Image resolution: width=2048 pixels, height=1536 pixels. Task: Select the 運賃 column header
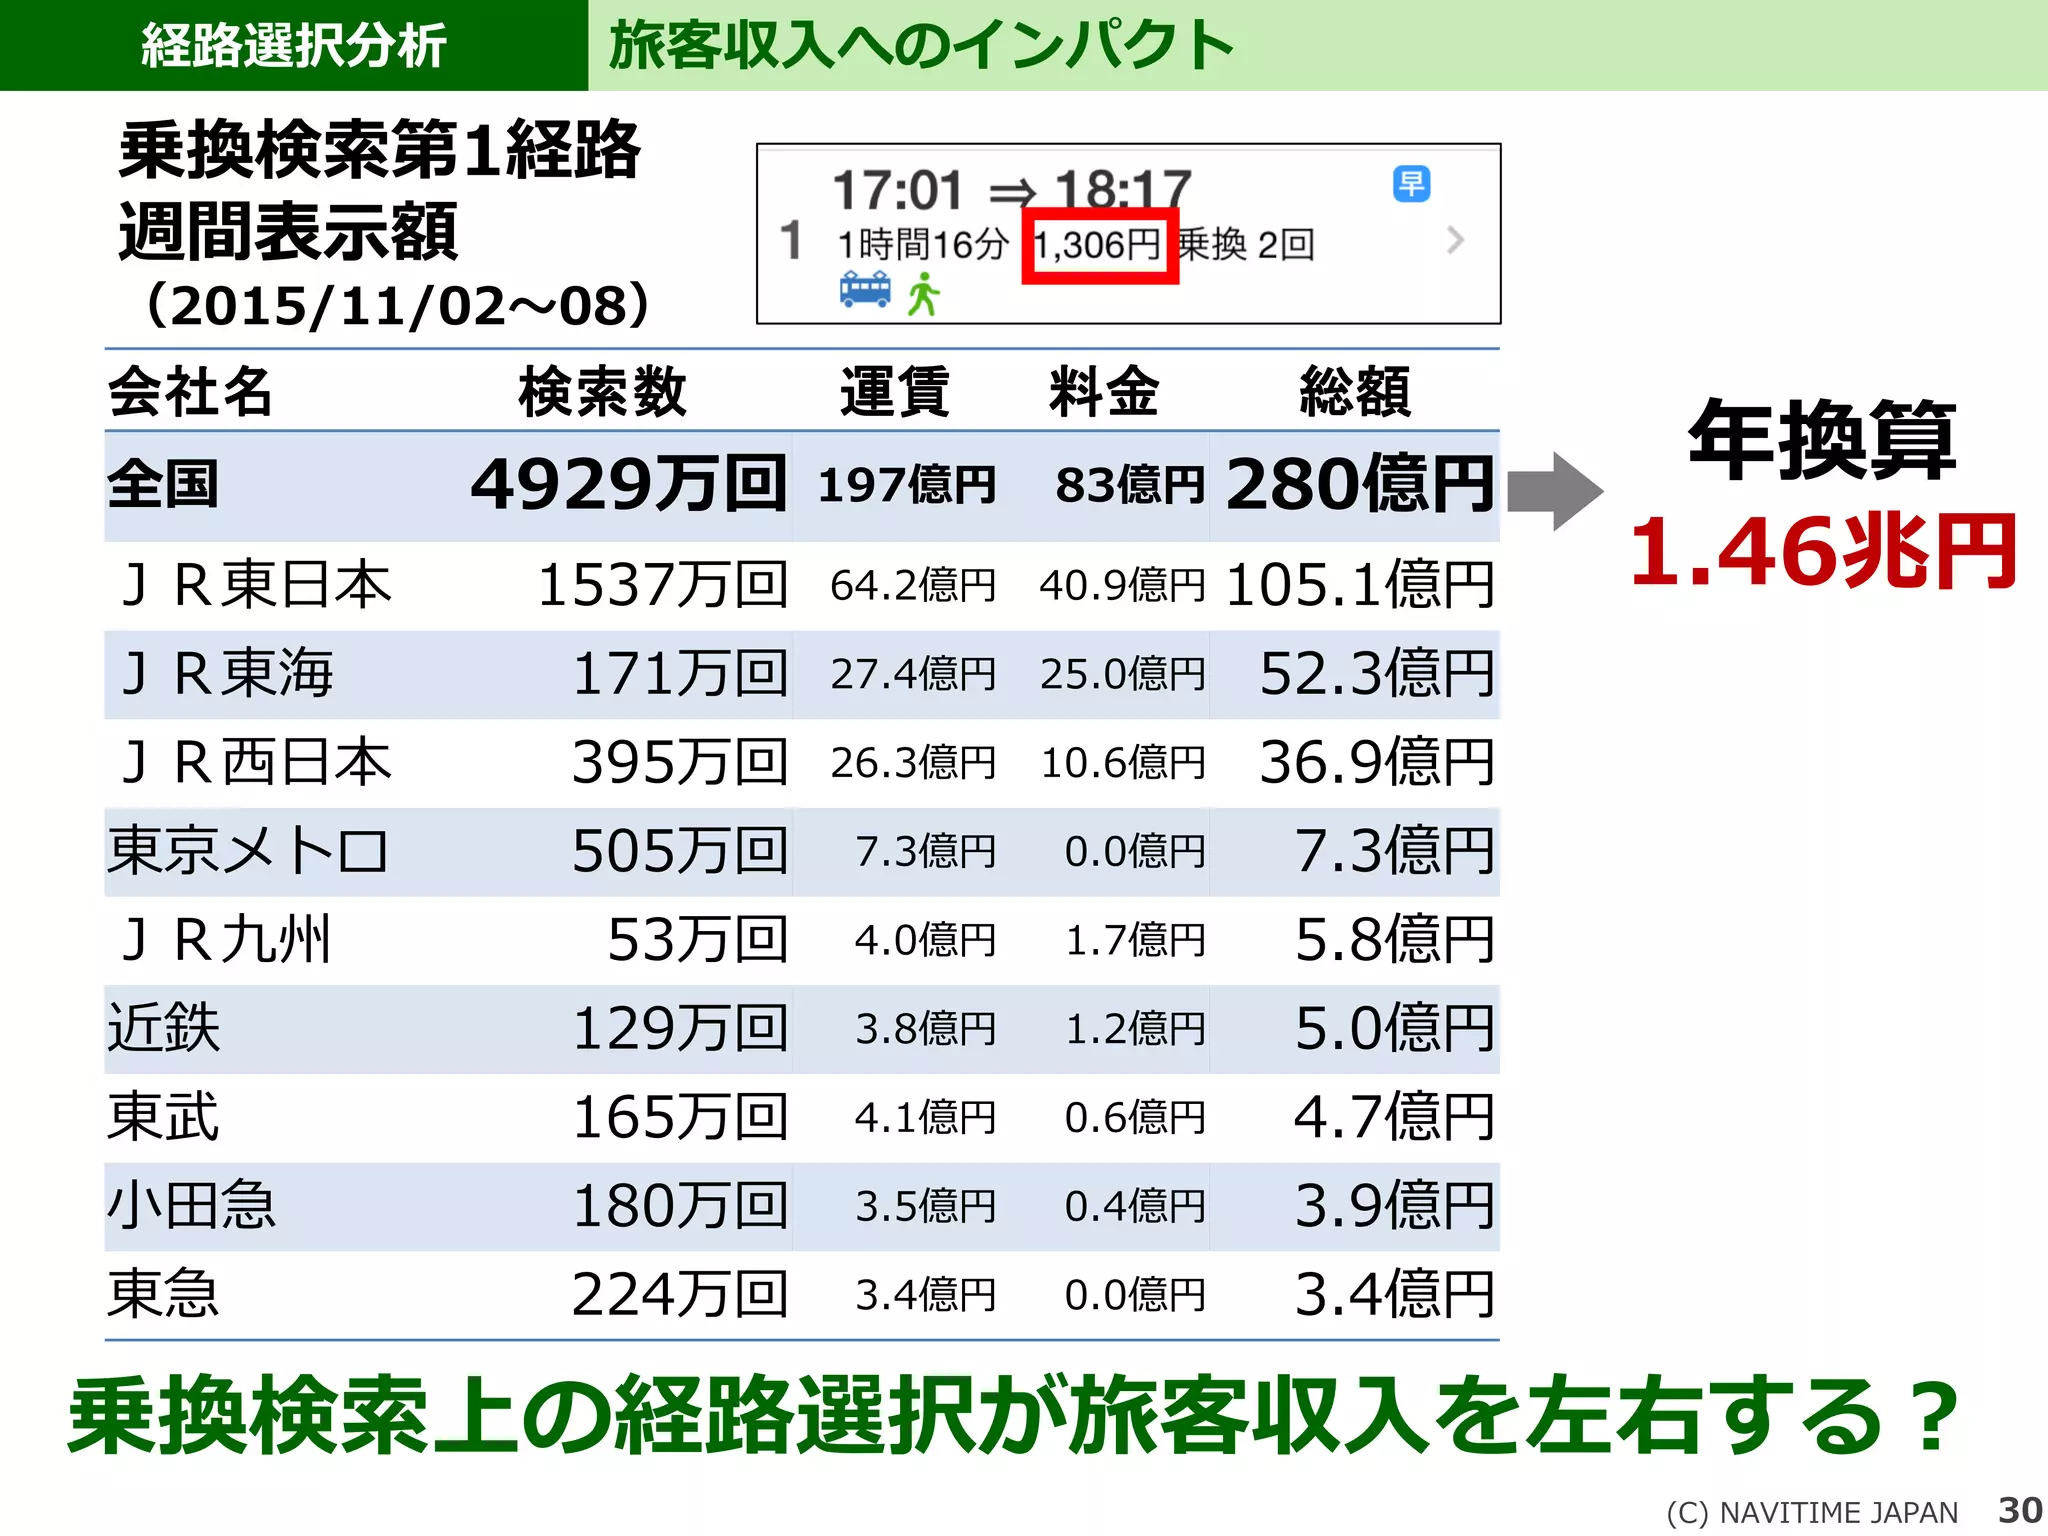pos(895,391)
